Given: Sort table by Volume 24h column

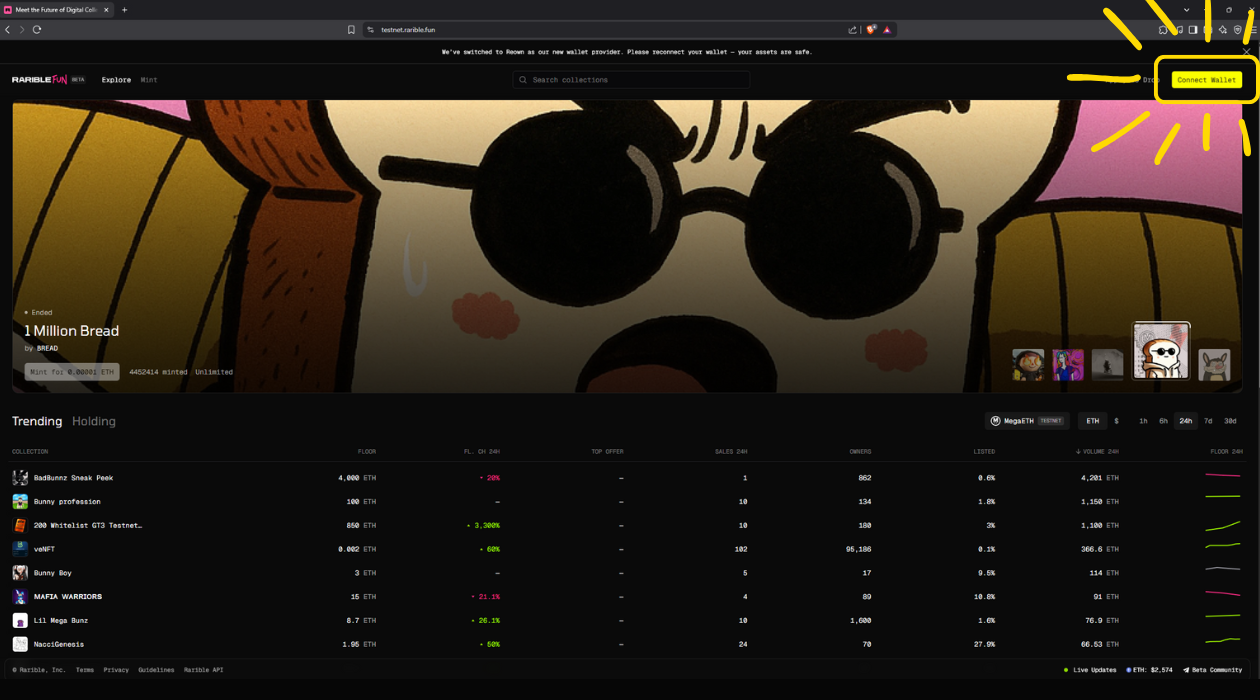Looking at the screenshot, I should point(1097,452).
